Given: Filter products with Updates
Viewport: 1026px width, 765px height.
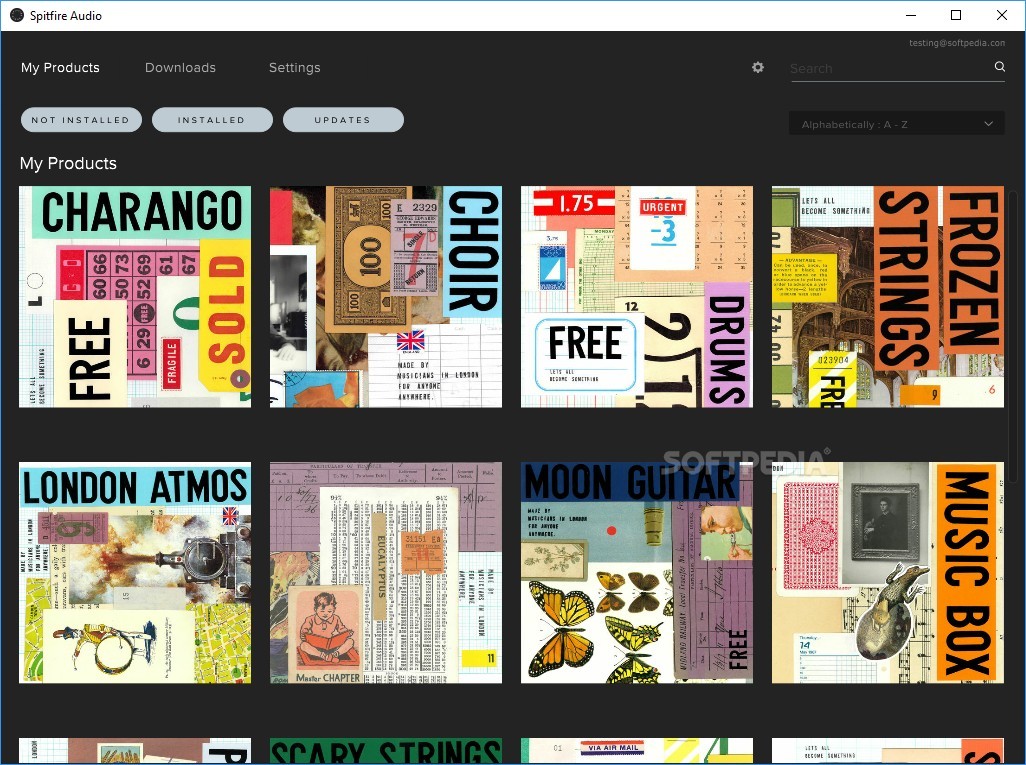Looking at the screenshot, I should 343,120.
